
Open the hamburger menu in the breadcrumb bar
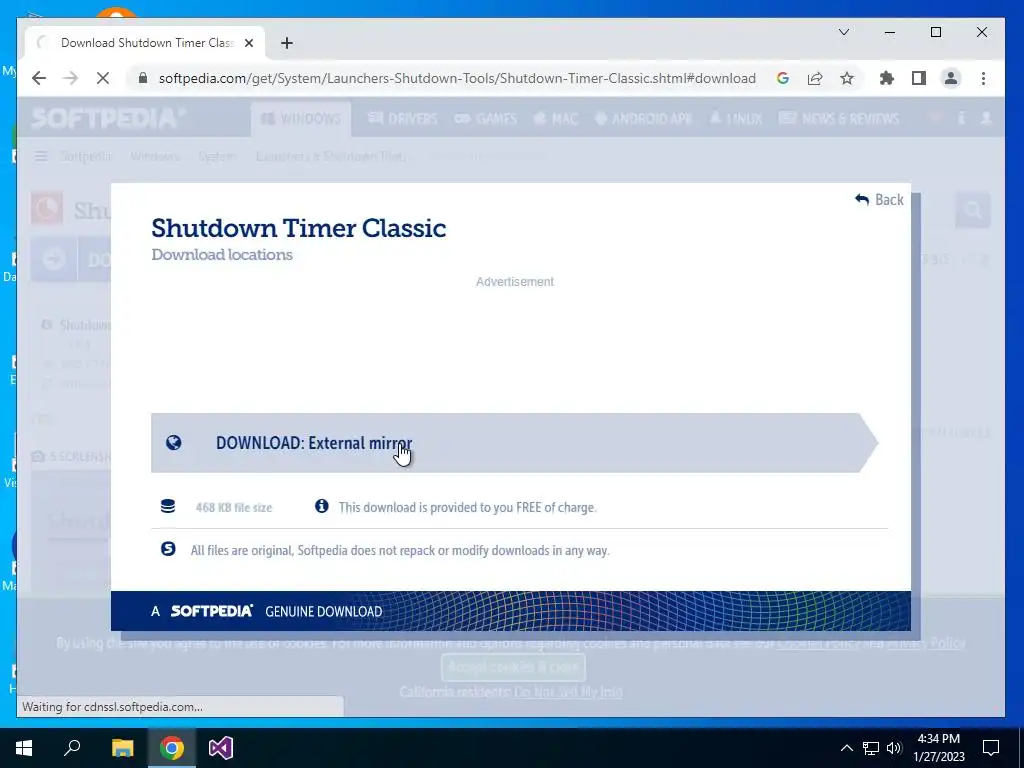pos(41,156)
